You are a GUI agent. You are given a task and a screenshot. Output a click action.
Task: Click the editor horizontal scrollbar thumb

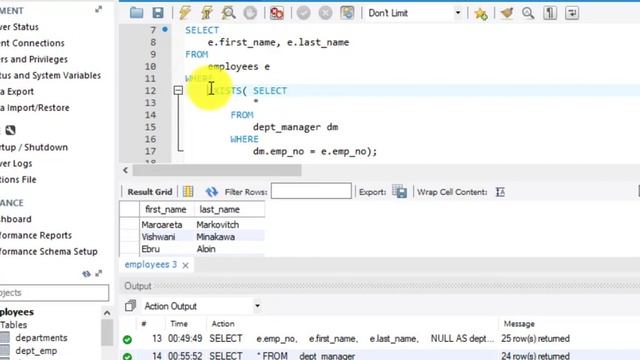click(x=217, y=170)
